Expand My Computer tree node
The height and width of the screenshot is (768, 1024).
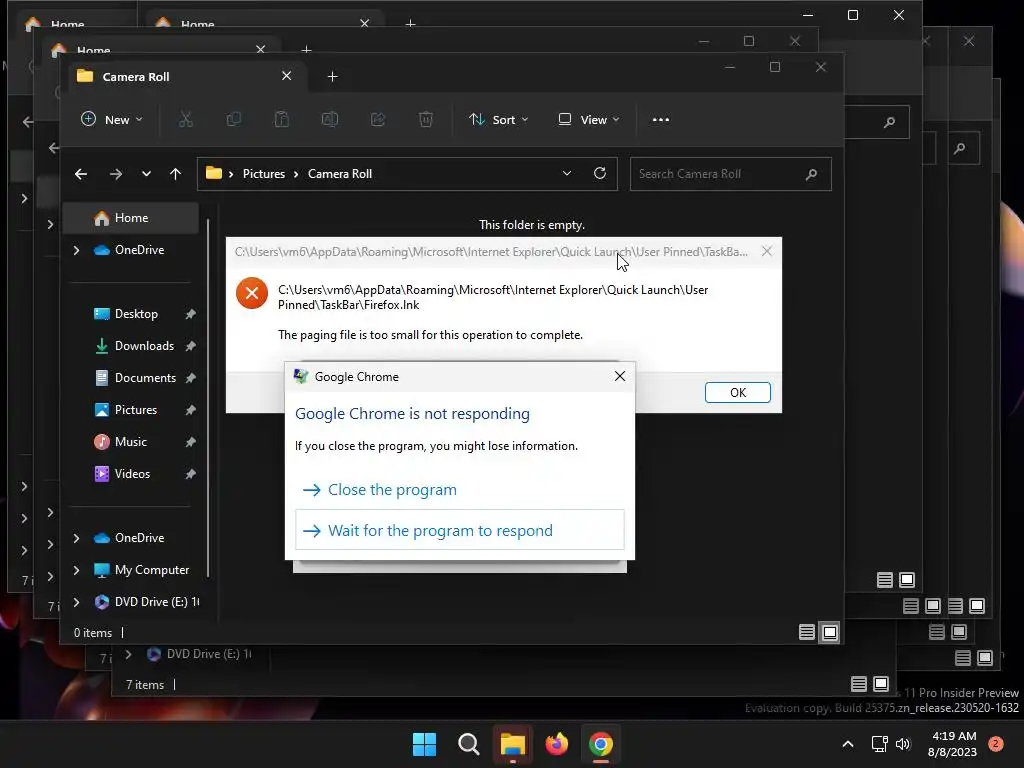click(76, 570)
